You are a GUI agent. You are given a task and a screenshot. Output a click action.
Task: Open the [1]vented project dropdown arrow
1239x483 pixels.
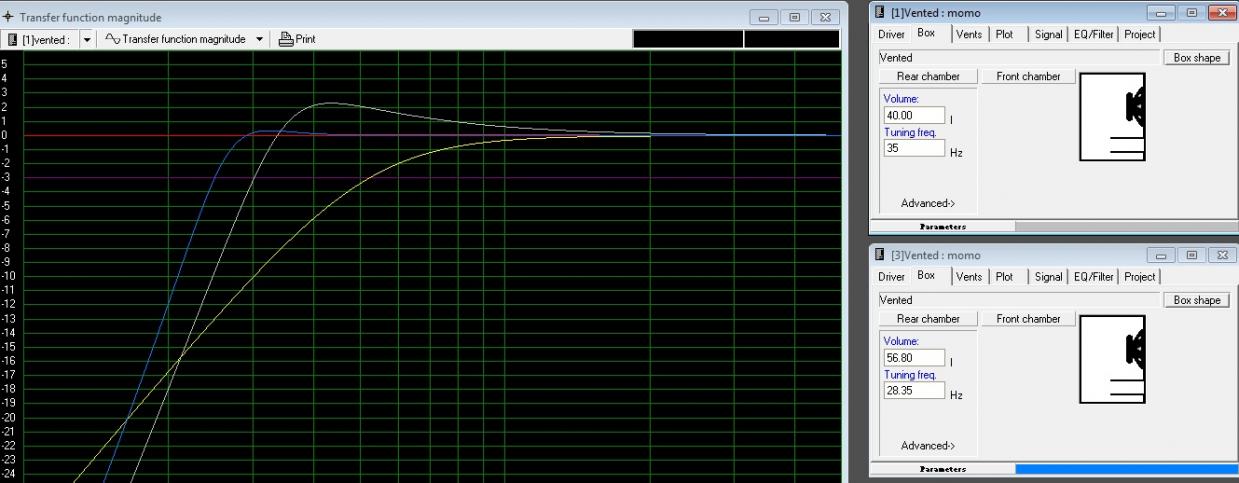(85, 39)
